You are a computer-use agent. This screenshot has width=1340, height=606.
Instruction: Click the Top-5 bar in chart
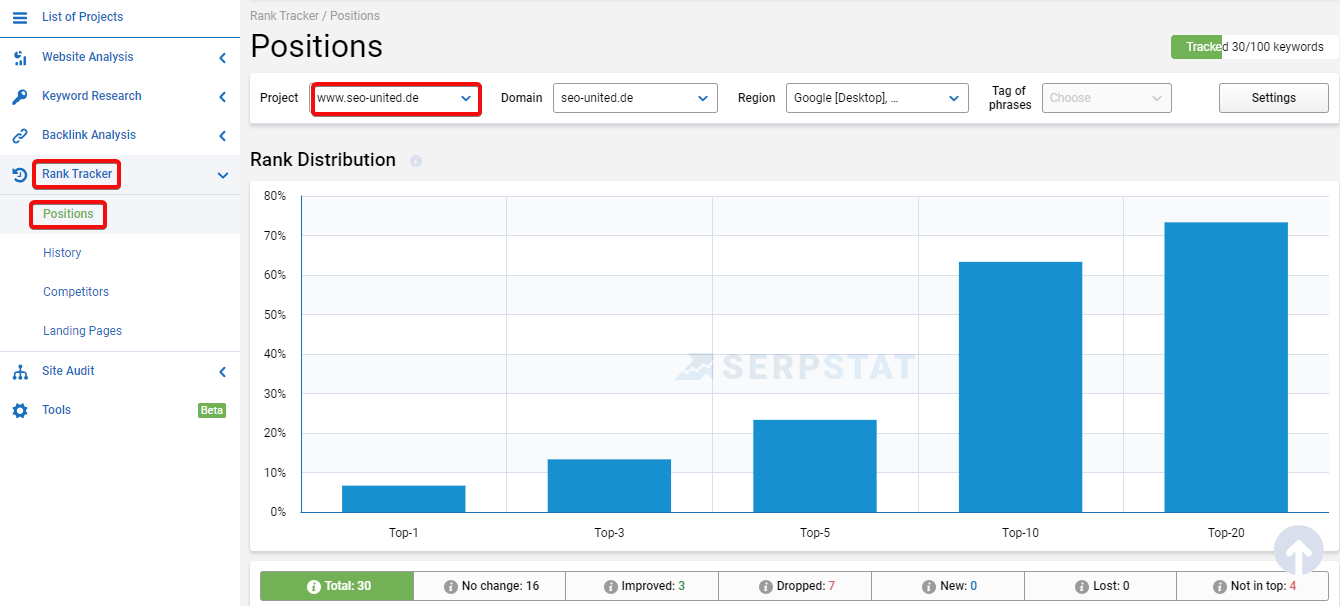pyautogui.click(x=815, y=466)
